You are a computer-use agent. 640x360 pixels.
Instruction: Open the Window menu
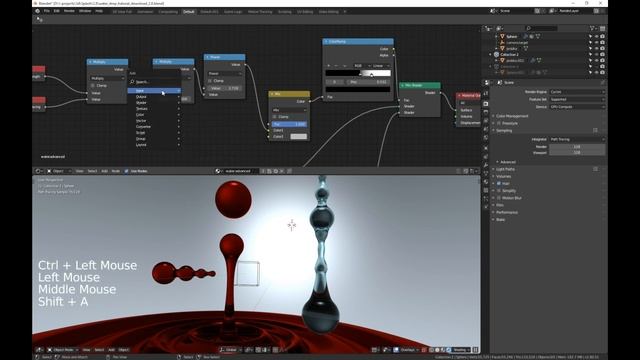(85, 11)
